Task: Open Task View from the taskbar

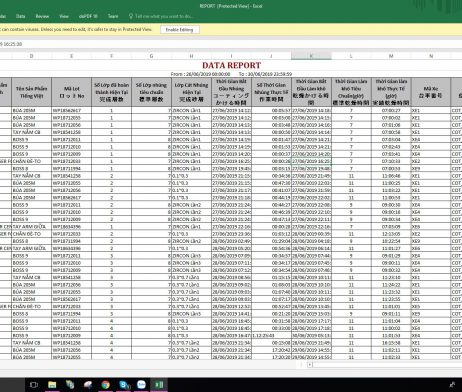Action: pyautogui.click(x=34, y=385)
